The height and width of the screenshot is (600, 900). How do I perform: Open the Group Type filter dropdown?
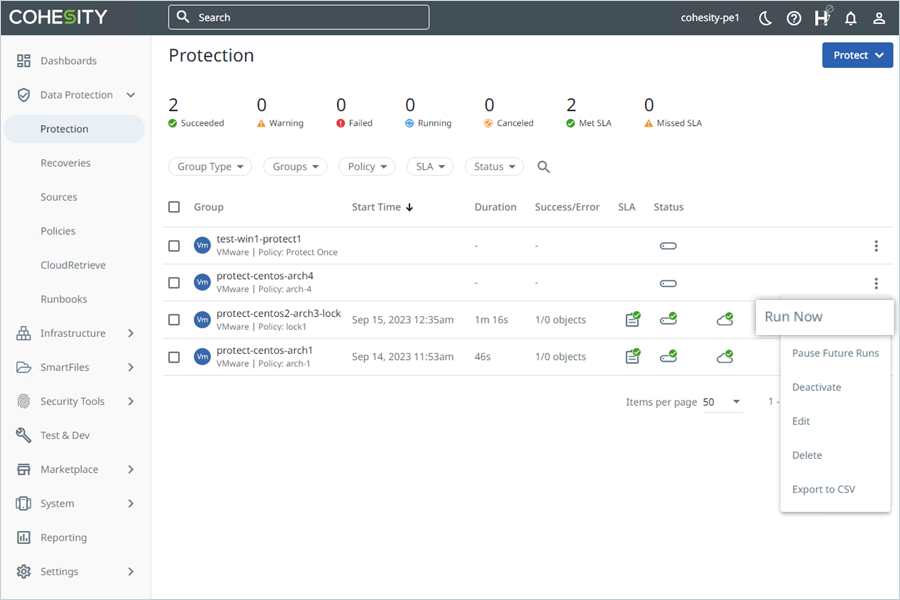210,167
